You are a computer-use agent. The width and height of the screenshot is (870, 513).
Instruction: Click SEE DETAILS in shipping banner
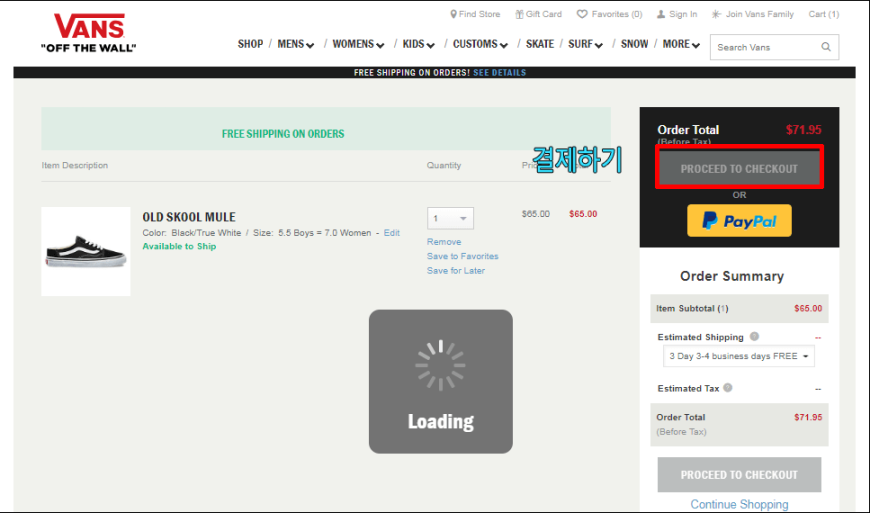pyautogui.click(x=499, y=73)
